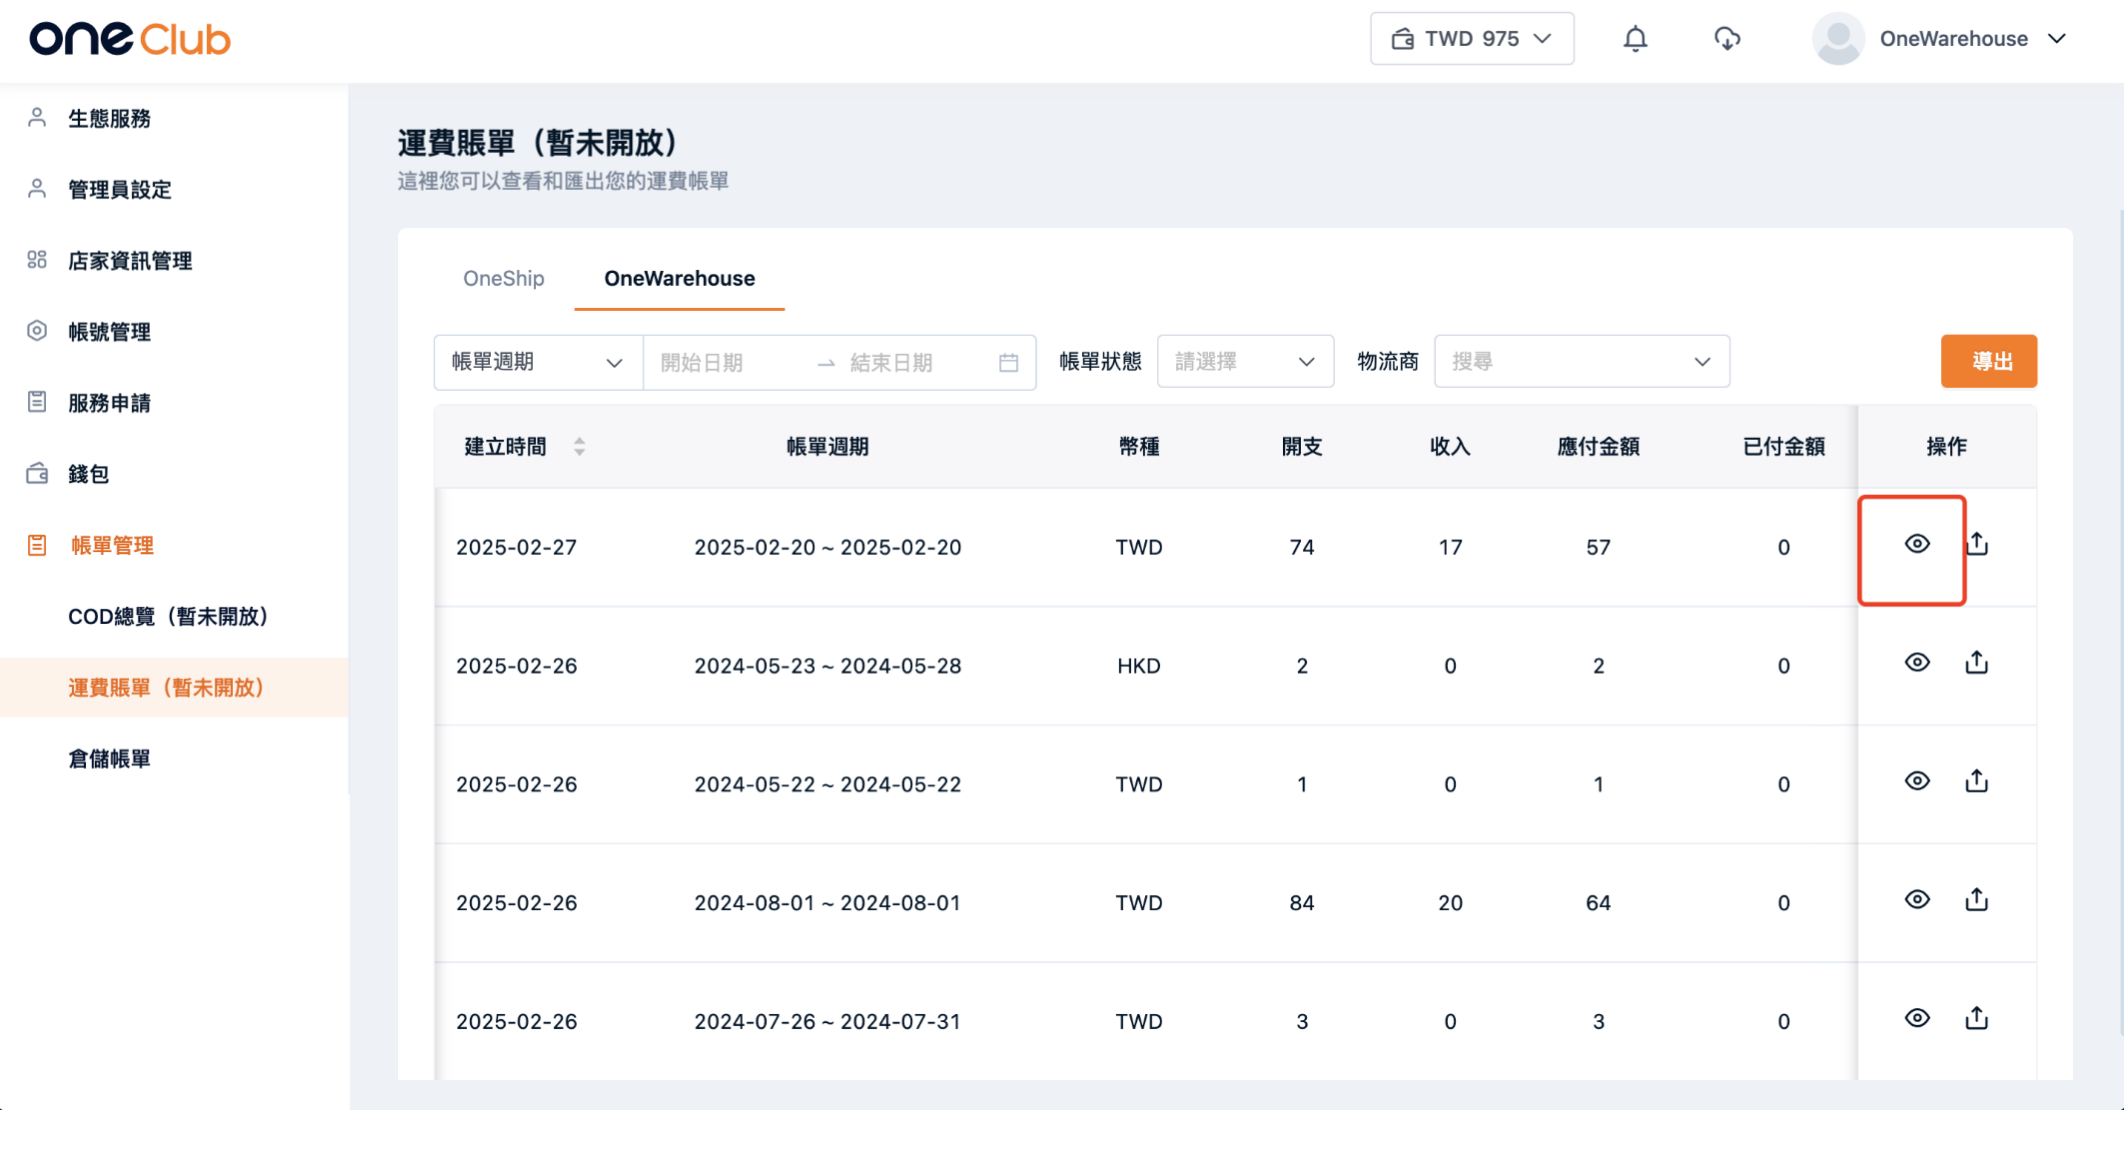Click the orange 導出 export button
Image resolution: width=2124 pixels, height=1162 pixels.
pyautogui.click(x=1989, y=361)
